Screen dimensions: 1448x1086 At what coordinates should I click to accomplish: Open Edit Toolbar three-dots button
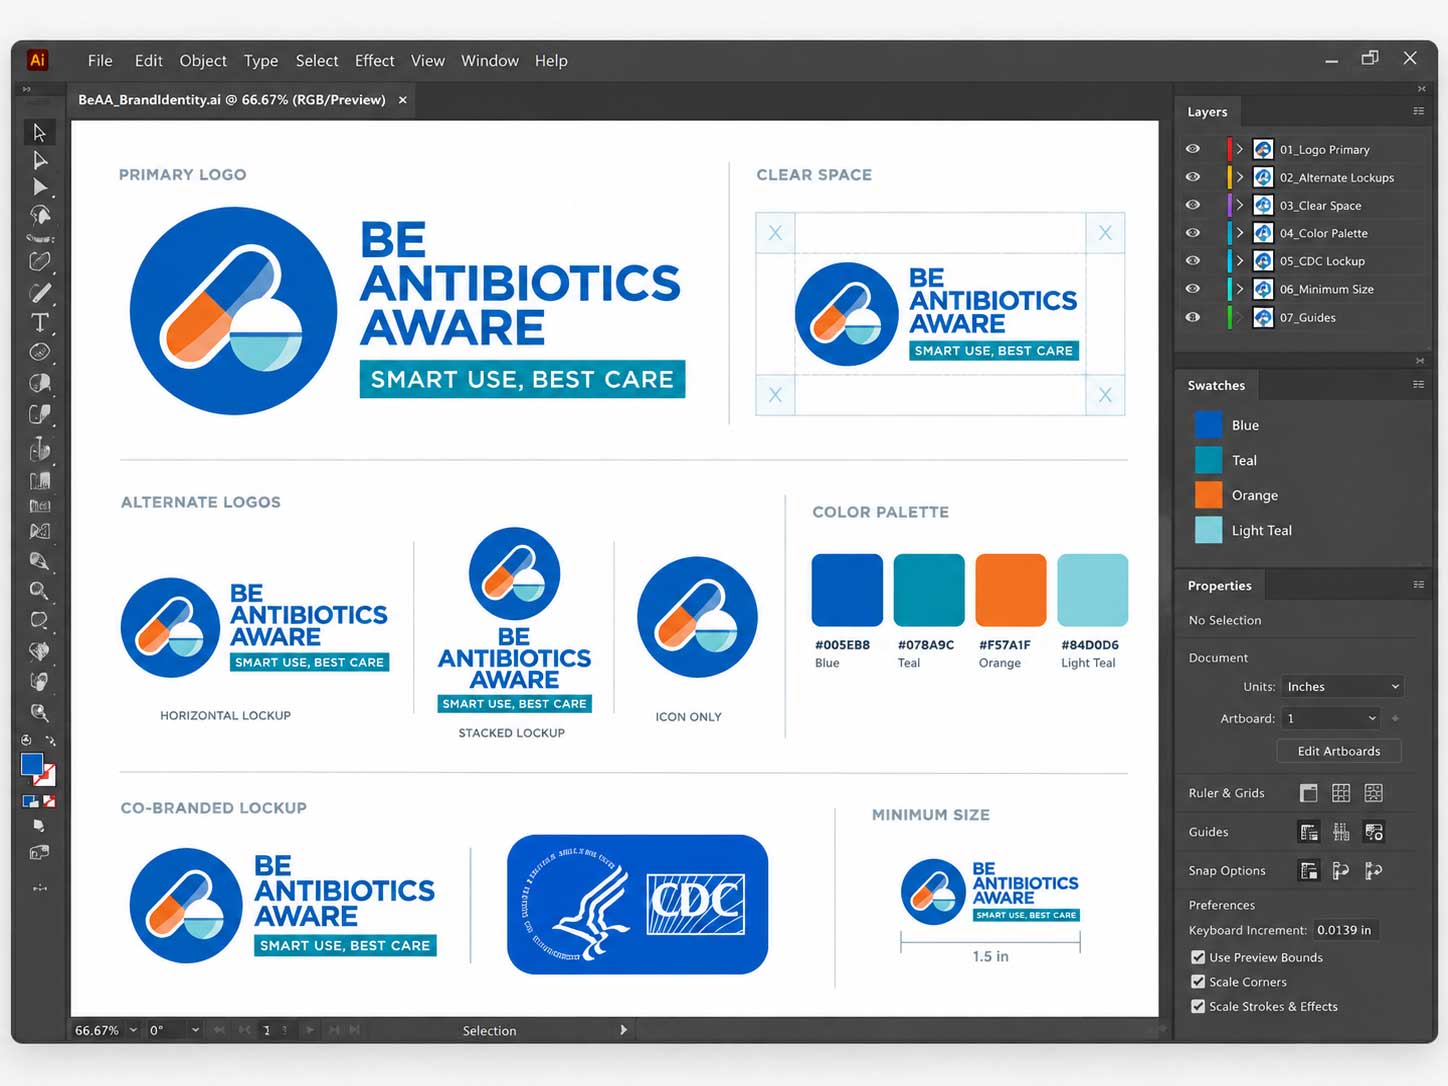tap(40, 888)
